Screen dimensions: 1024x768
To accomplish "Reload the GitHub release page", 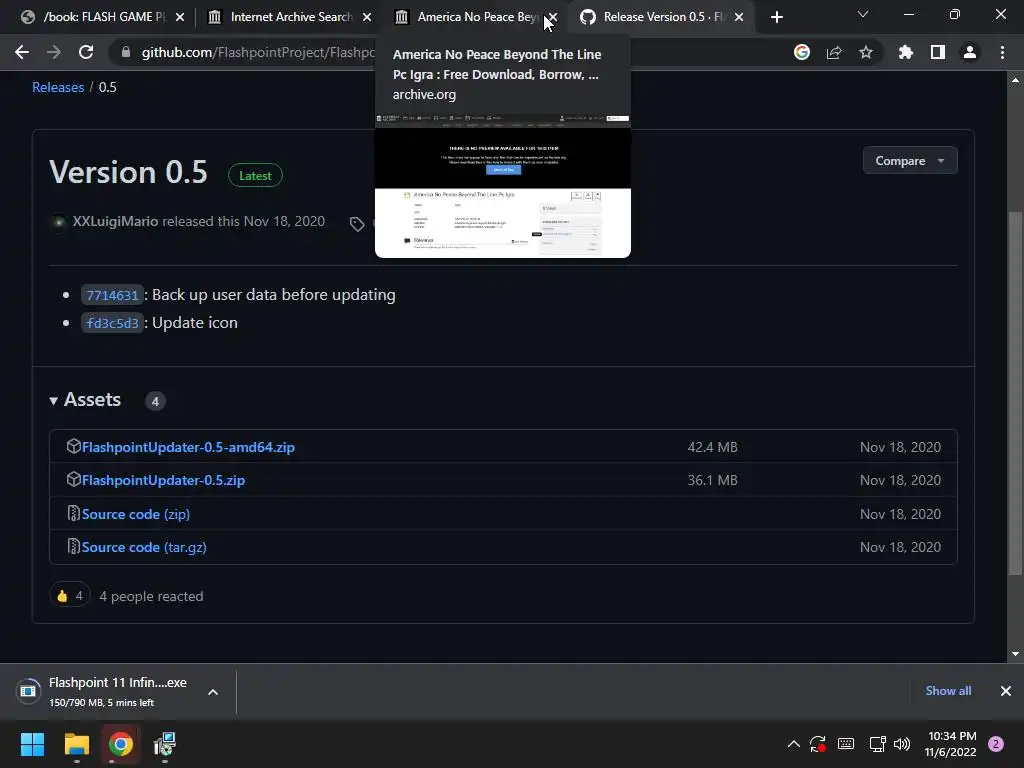I will 86,52.
